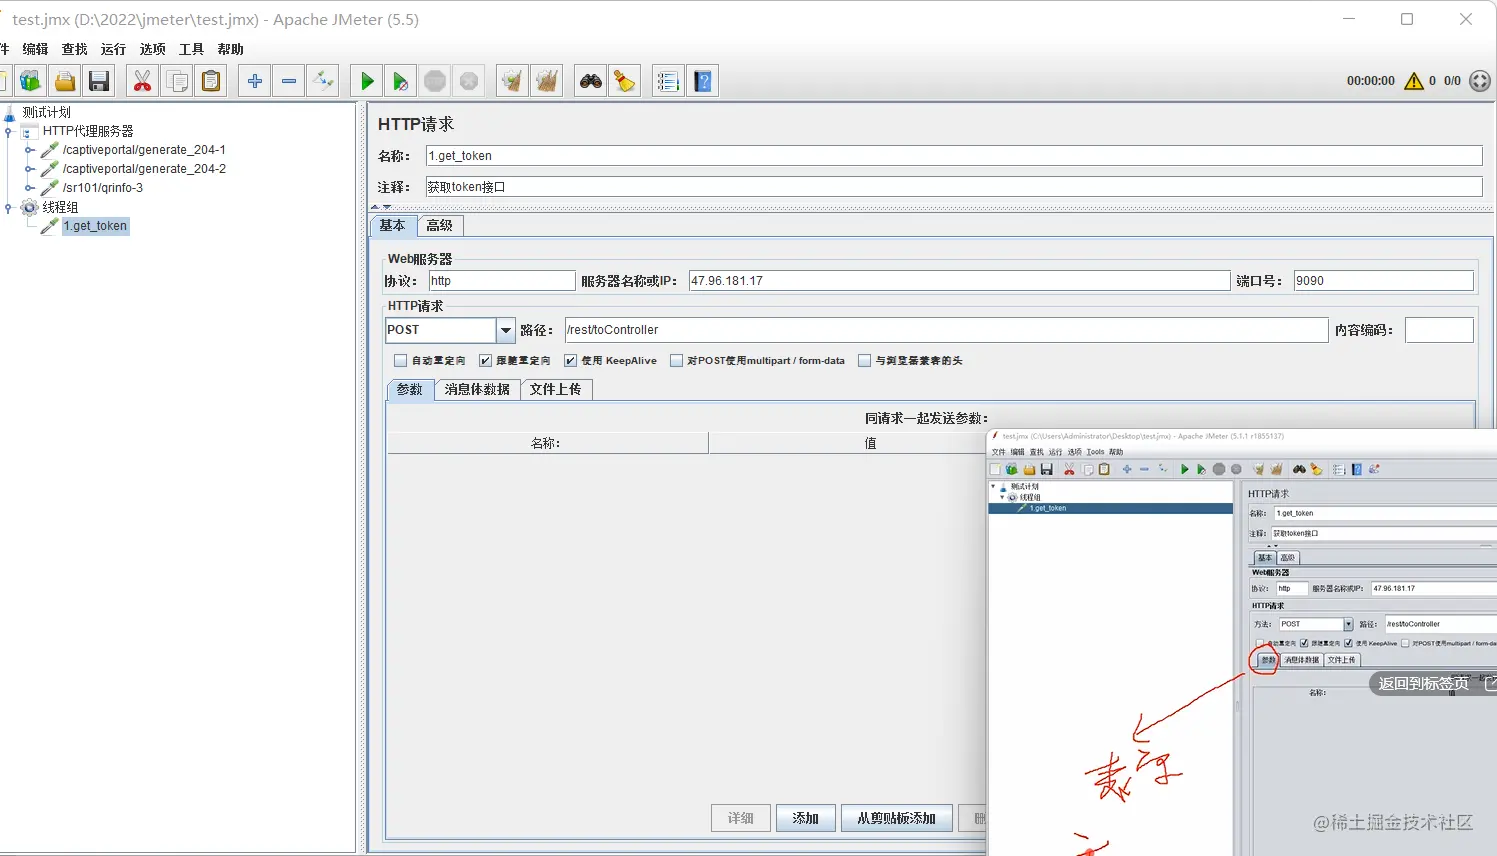Click the Open file folder icon

point(65,81)
